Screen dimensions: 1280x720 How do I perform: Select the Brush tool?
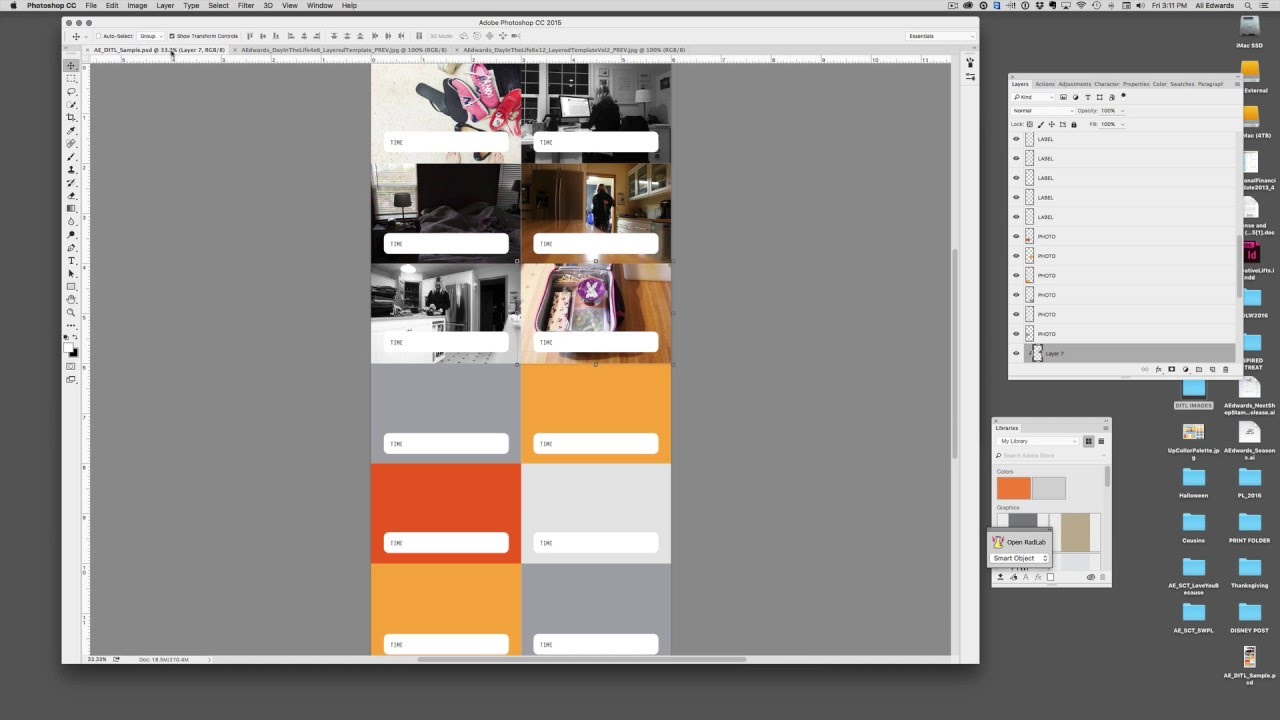click(x=71, y=157)
